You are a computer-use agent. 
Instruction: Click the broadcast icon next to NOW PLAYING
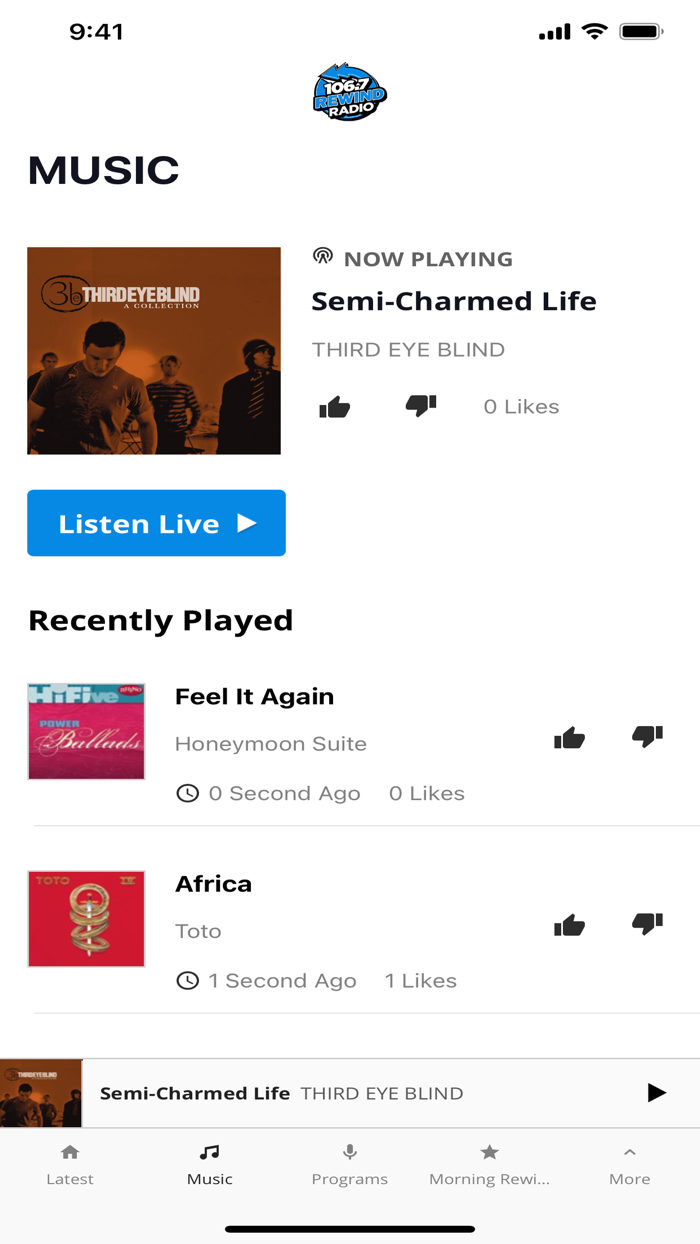point(322,257)
